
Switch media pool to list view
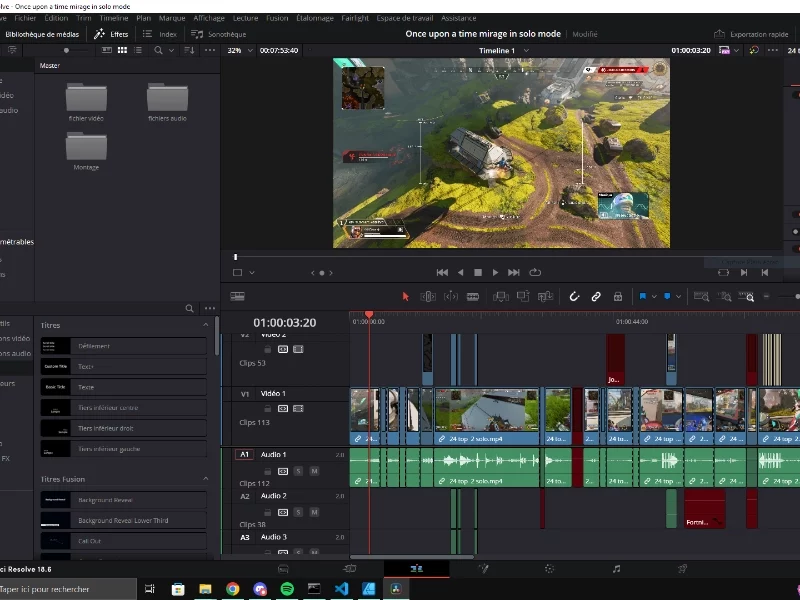tap(138, 50)
